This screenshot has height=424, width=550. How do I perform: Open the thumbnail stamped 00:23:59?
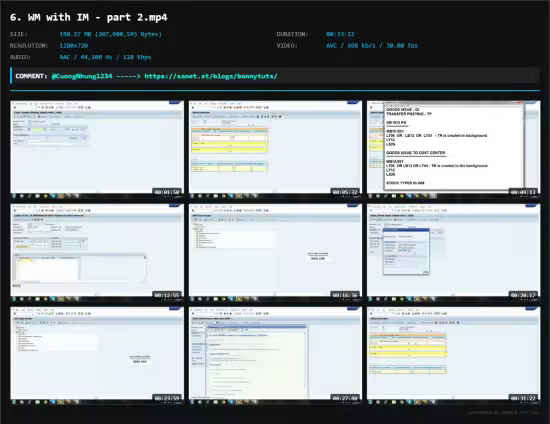coord(97,356)
